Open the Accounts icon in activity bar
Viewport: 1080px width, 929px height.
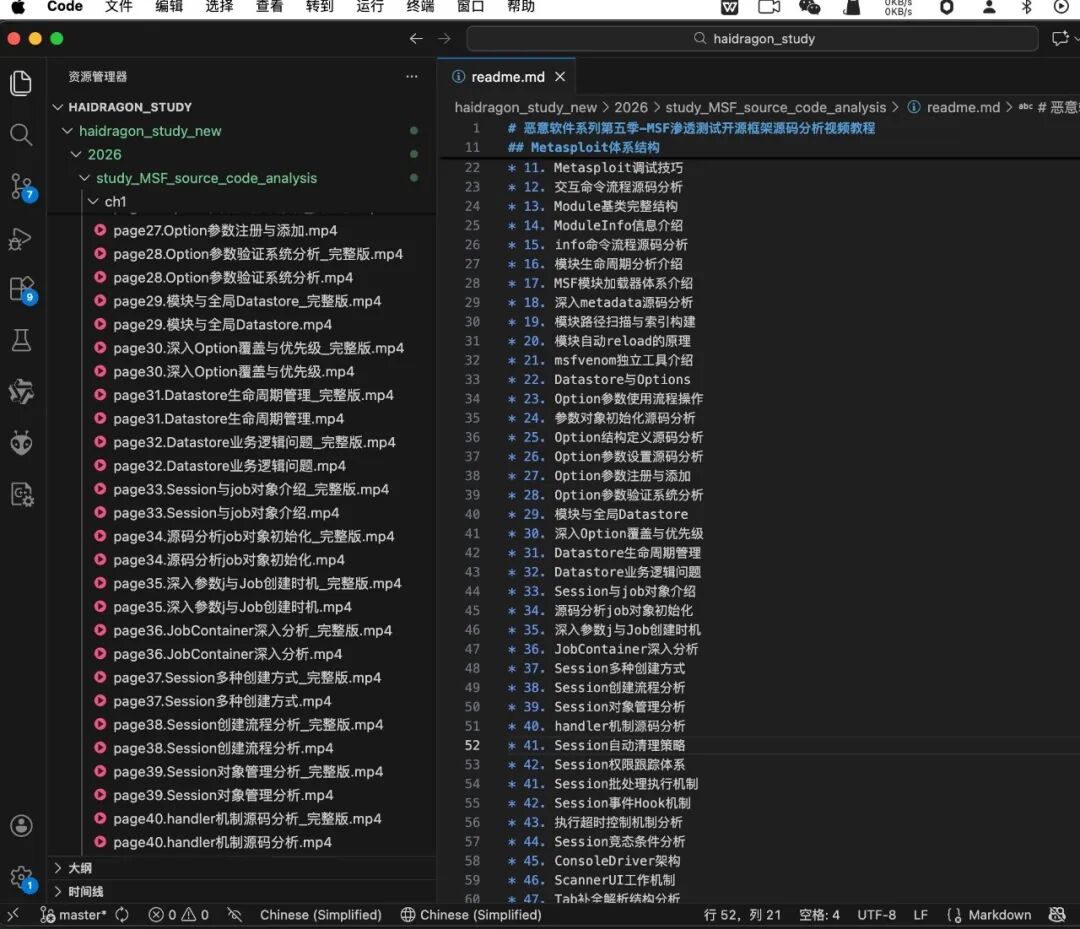pos(21,826)
